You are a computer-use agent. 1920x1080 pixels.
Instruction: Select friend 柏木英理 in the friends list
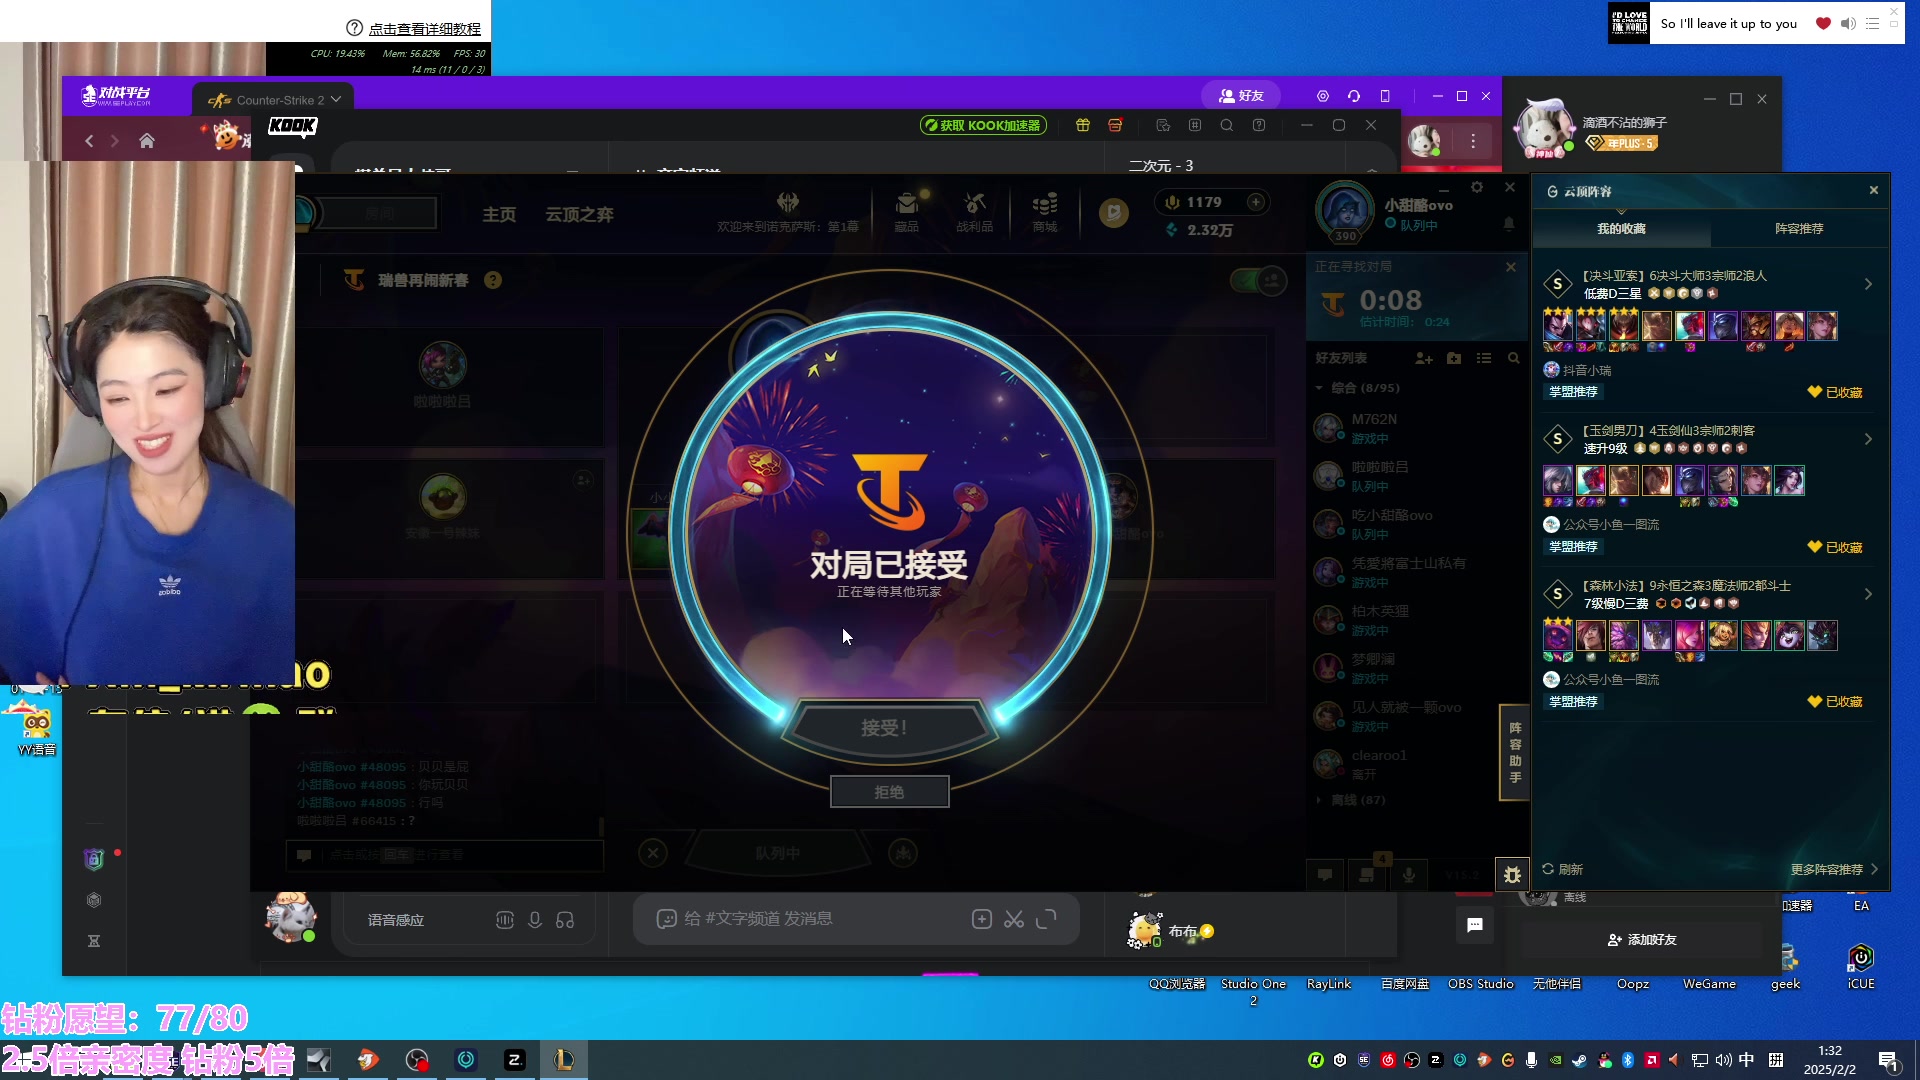(1415, 620)
